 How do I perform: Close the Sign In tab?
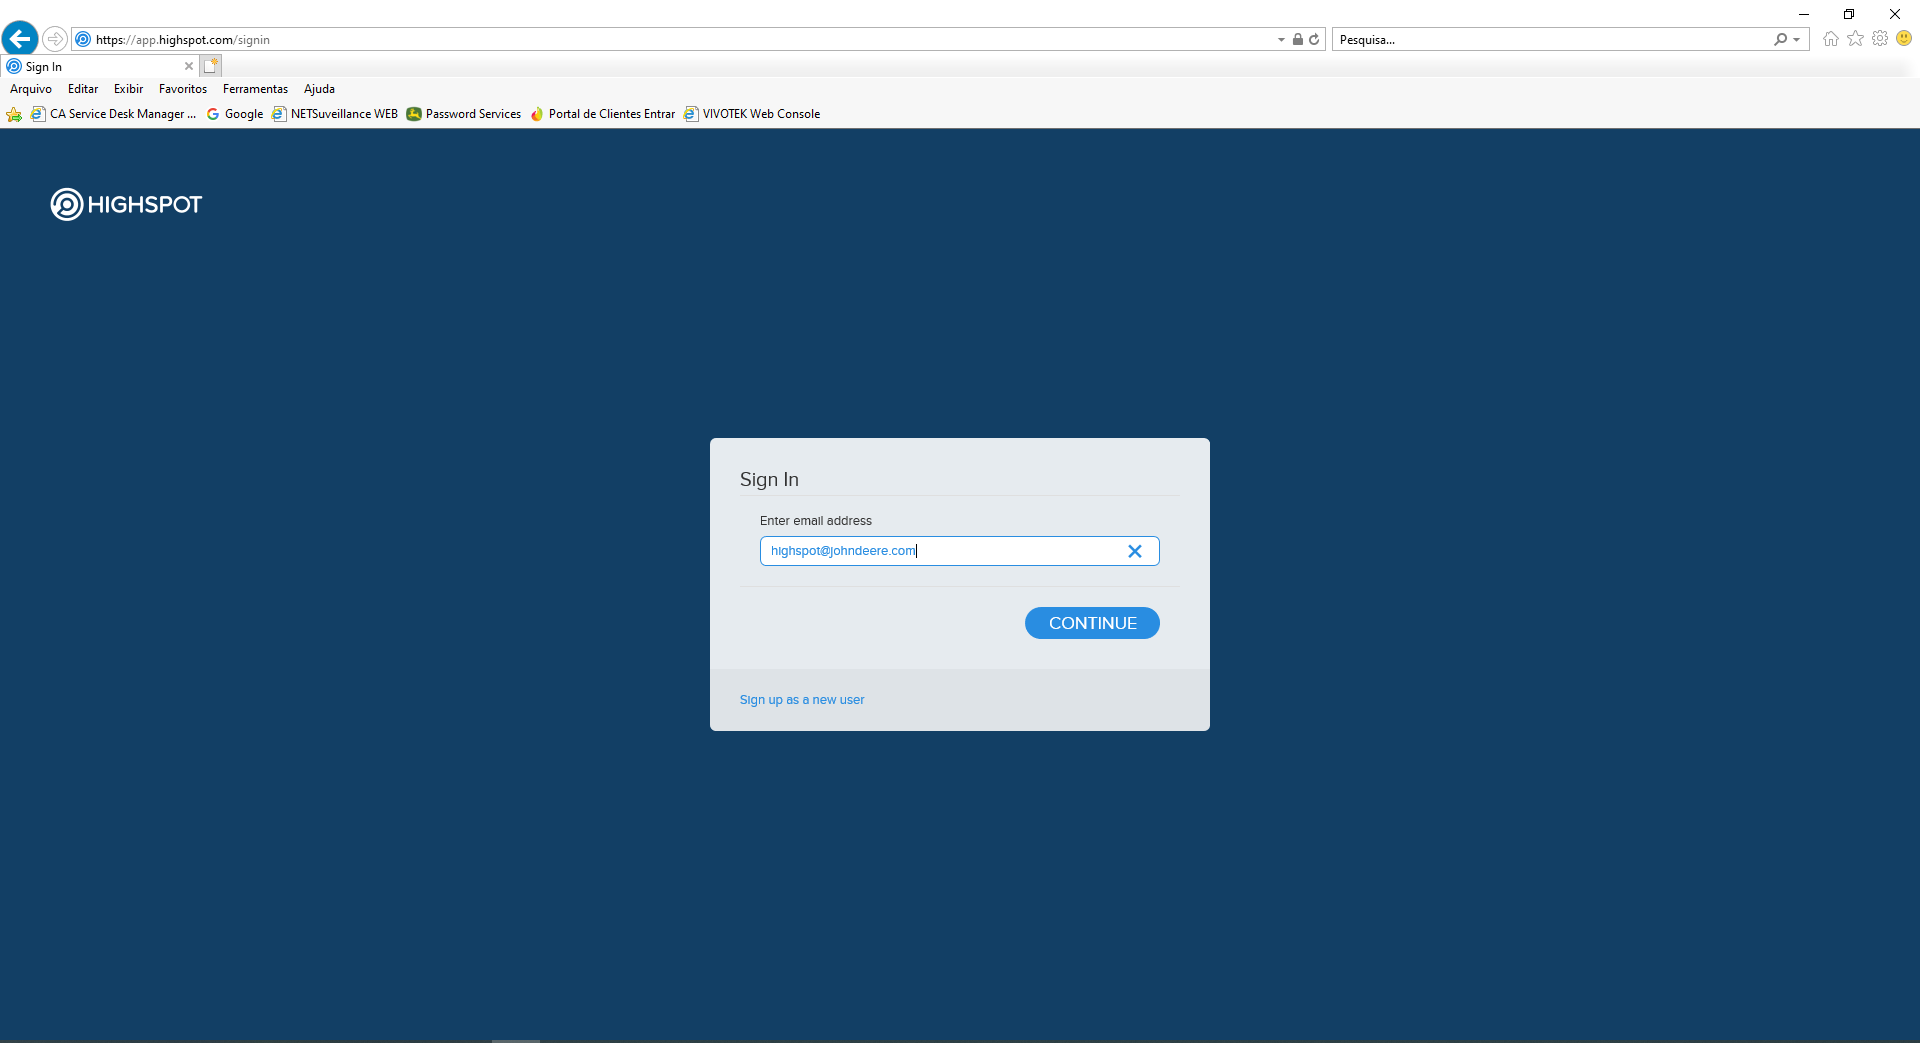[x=189, y=66]
